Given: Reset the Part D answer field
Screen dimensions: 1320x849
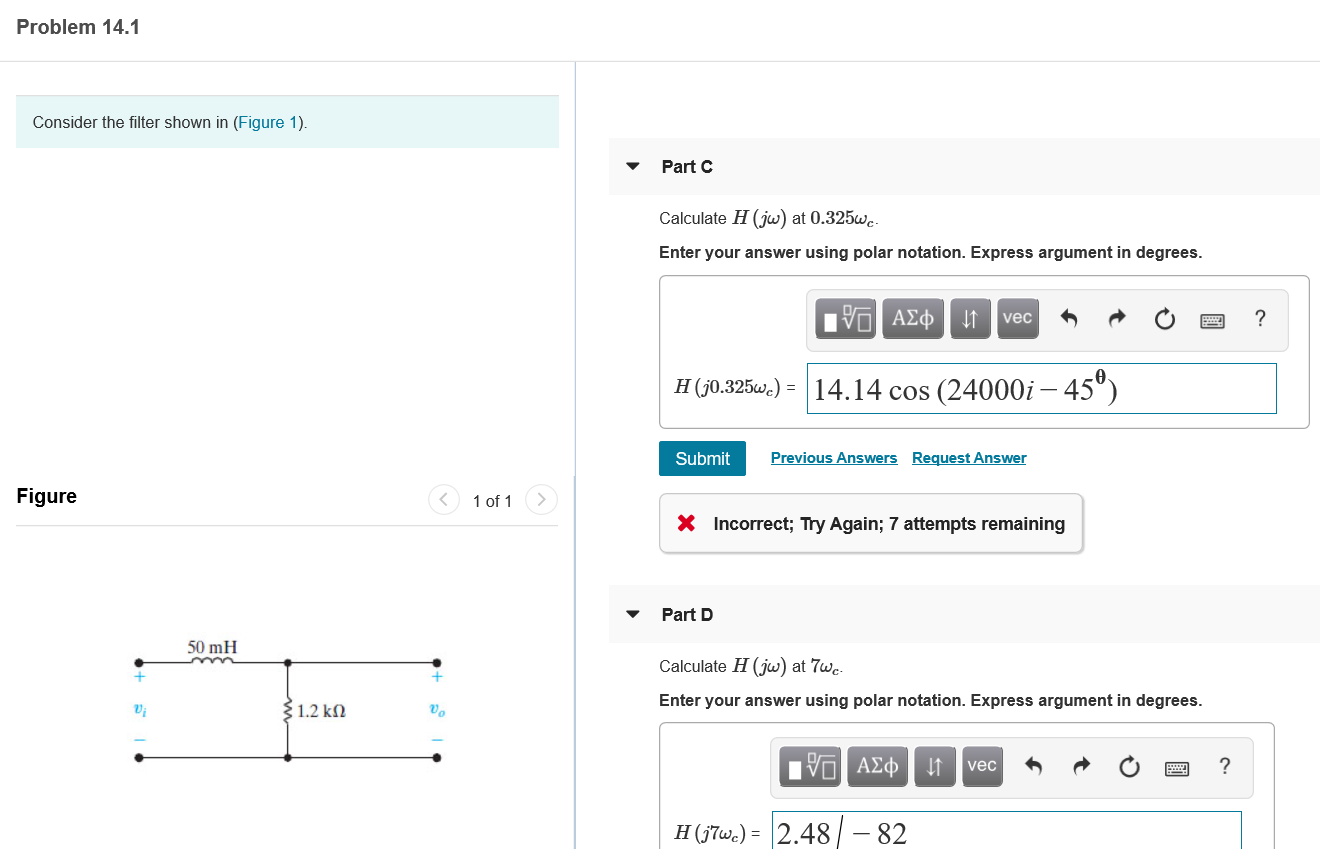Looking at the screenshot, I should [x=1130, y=768].
